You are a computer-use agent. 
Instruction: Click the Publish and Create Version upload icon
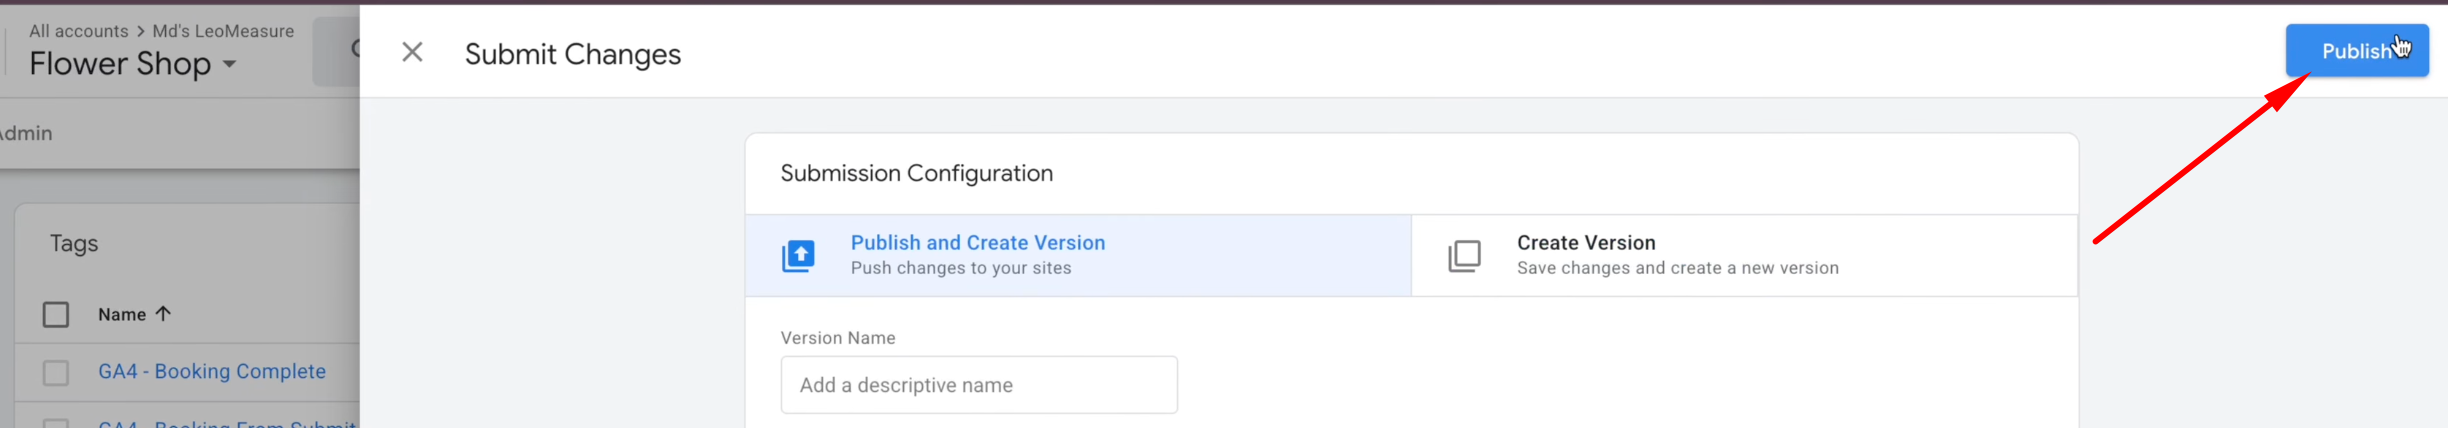[798, 256]
